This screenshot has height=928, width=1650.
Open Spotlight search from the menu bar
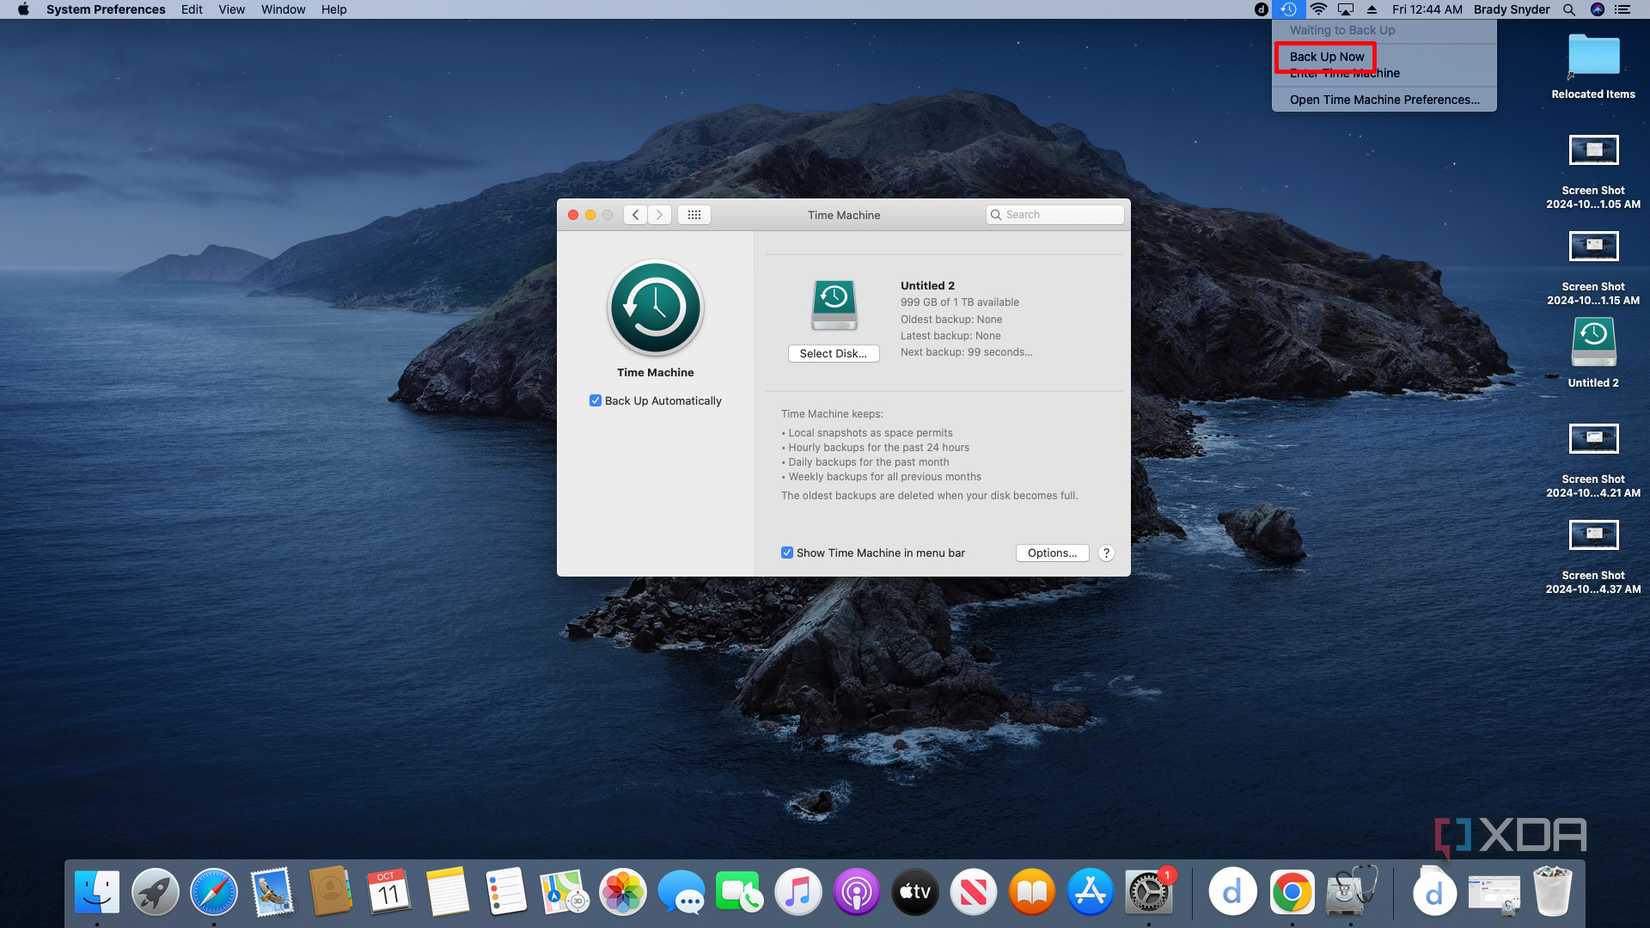click(1566, 9)
